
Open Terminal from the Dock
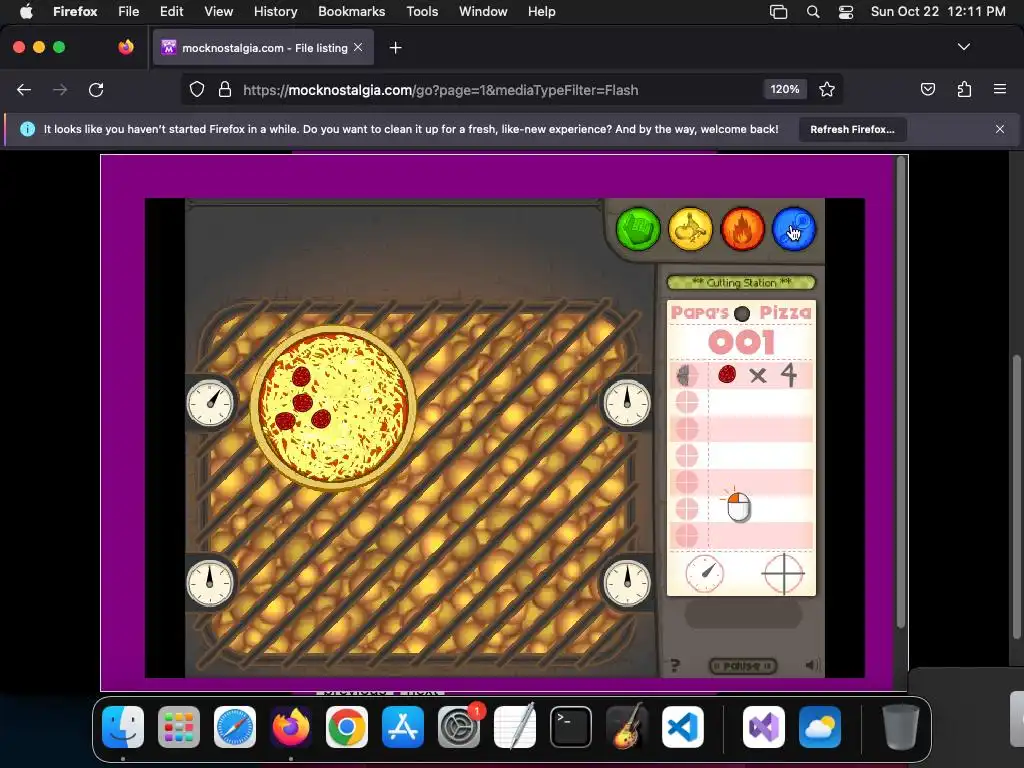coord(571,727)
